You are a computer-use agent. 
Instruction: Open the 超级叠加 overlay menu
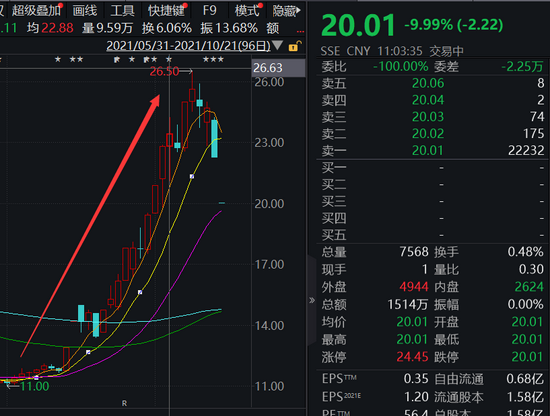[x=36, y=11]
